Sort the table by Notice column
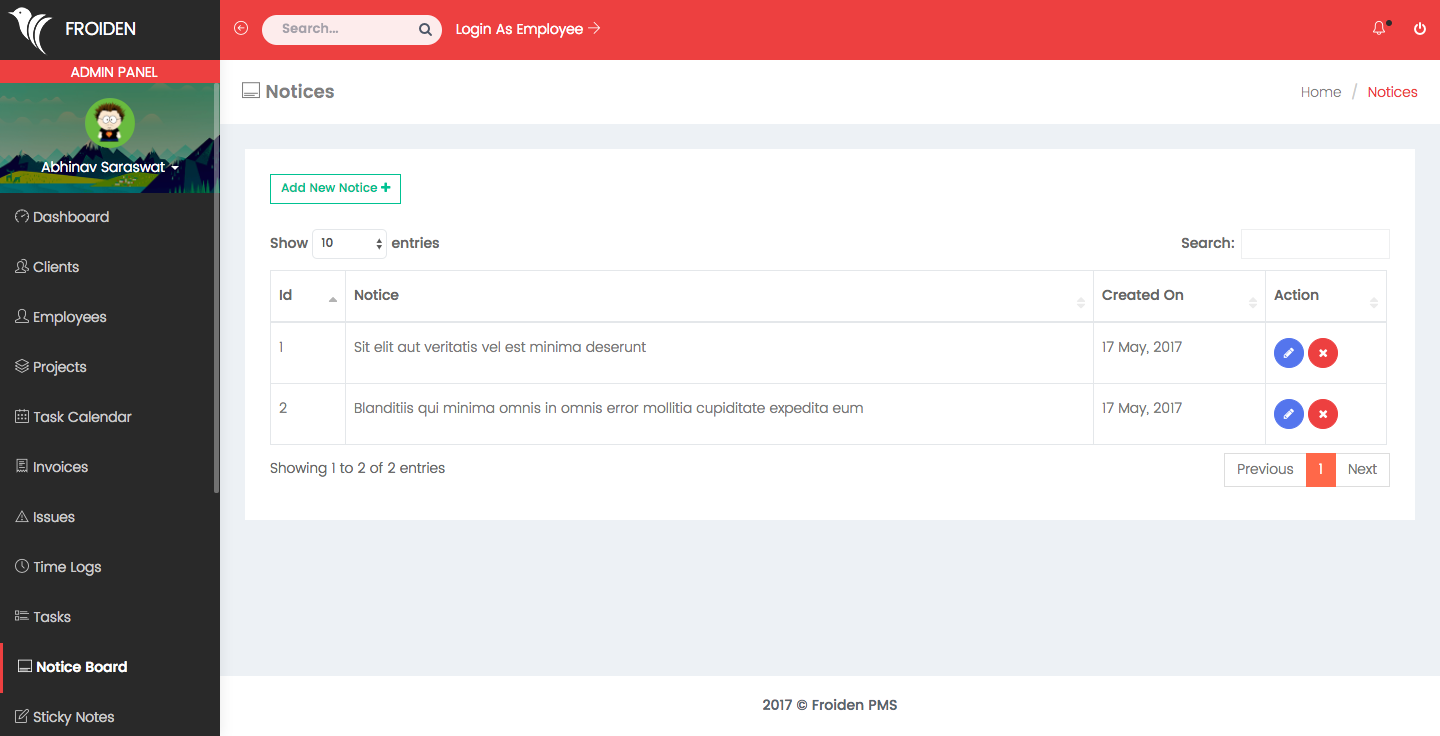Screen dimensions: 1440x736 [718, 296]
